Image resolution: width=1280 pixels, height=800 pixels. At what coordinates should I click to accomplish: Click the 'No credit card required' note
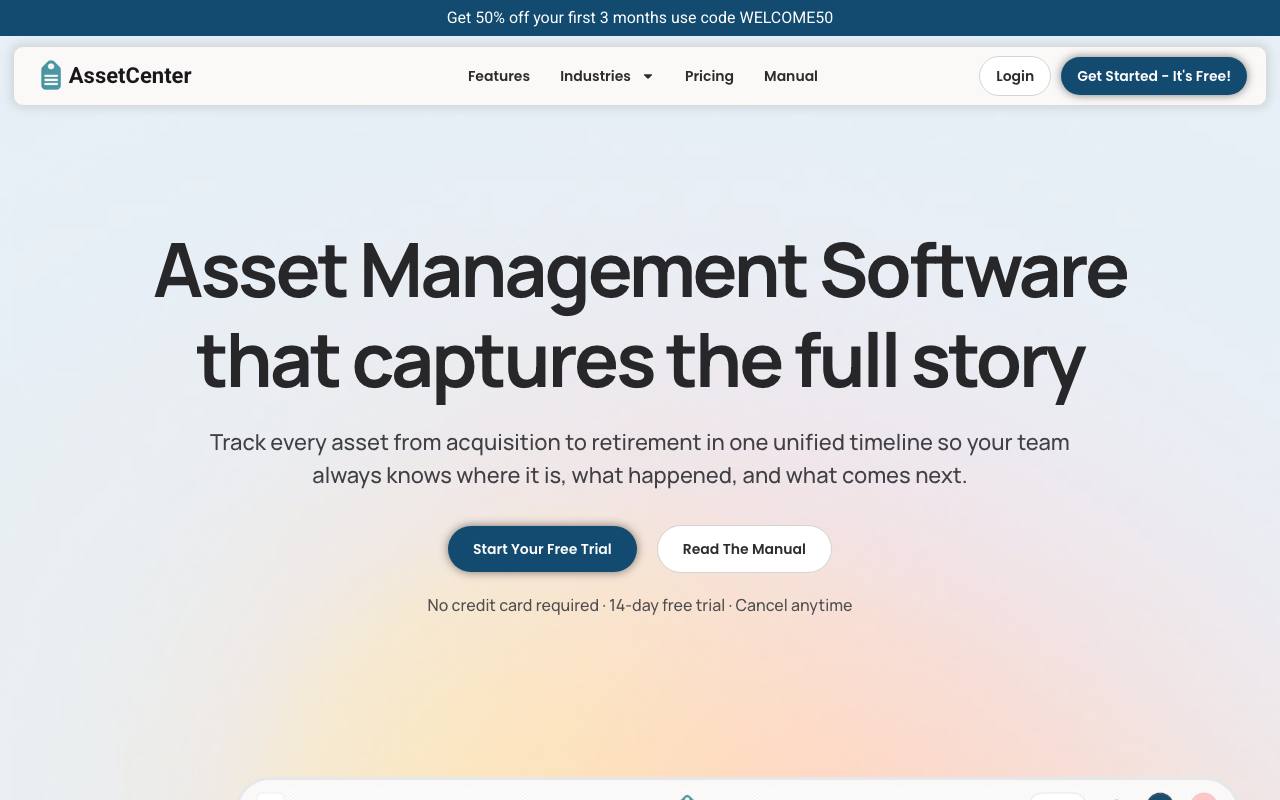(640, 605)
